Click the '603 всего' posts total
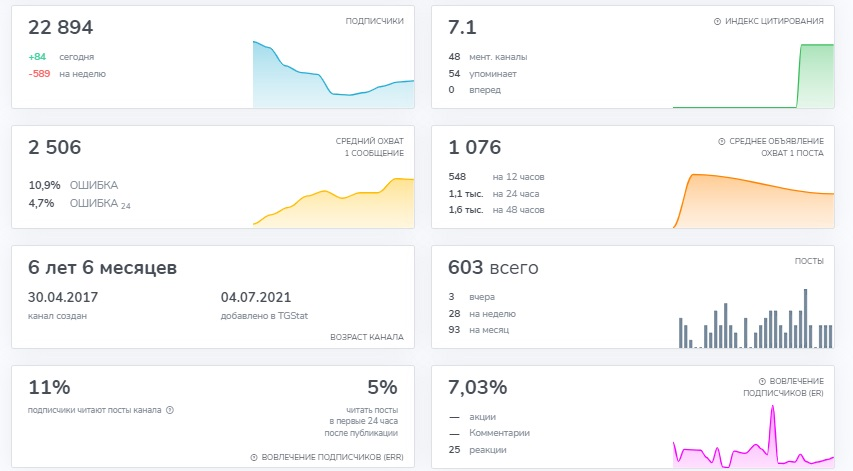 [x=493, y=267]
